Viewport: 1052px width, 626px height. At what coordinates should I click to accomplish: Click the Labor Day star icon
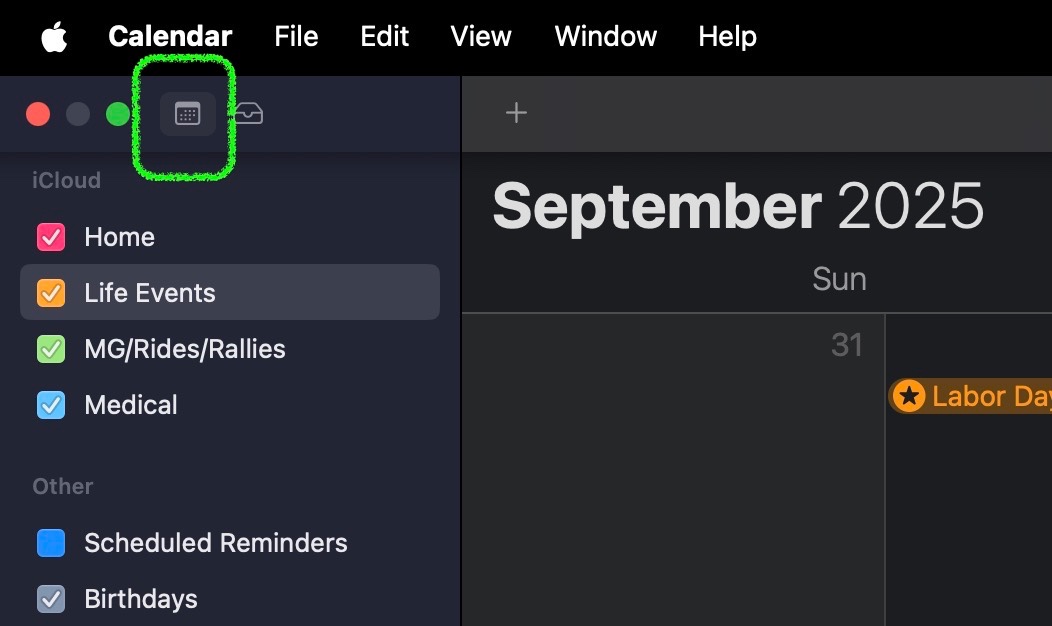pos(908,397)
